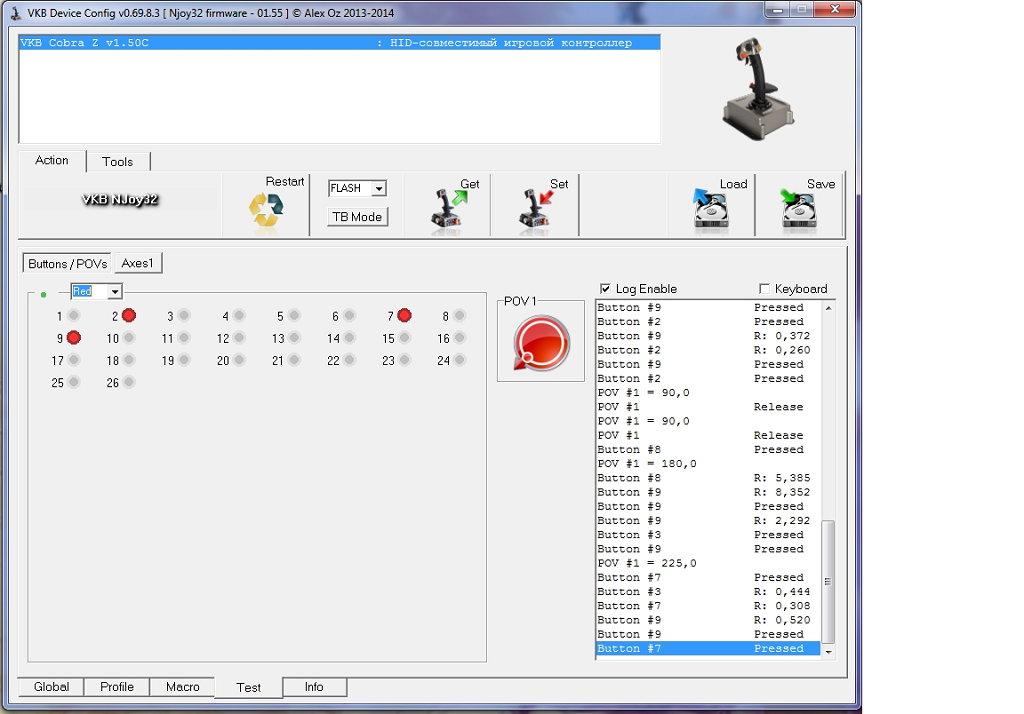This screenshot has height=714, width=1024.
Task: Click the Save disk icon
Action: pos(799,210)
